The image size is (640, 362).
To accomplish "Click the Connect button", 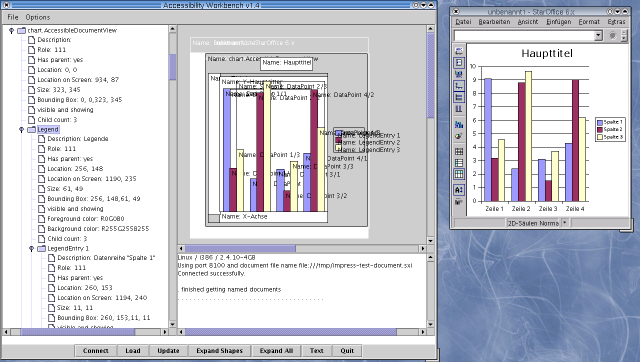I will (96, 351).
